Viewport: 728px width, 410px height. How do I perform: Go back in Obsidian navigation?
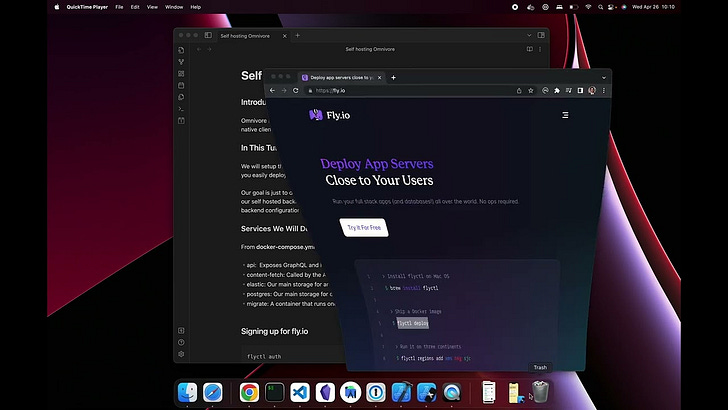pos(199,49)
